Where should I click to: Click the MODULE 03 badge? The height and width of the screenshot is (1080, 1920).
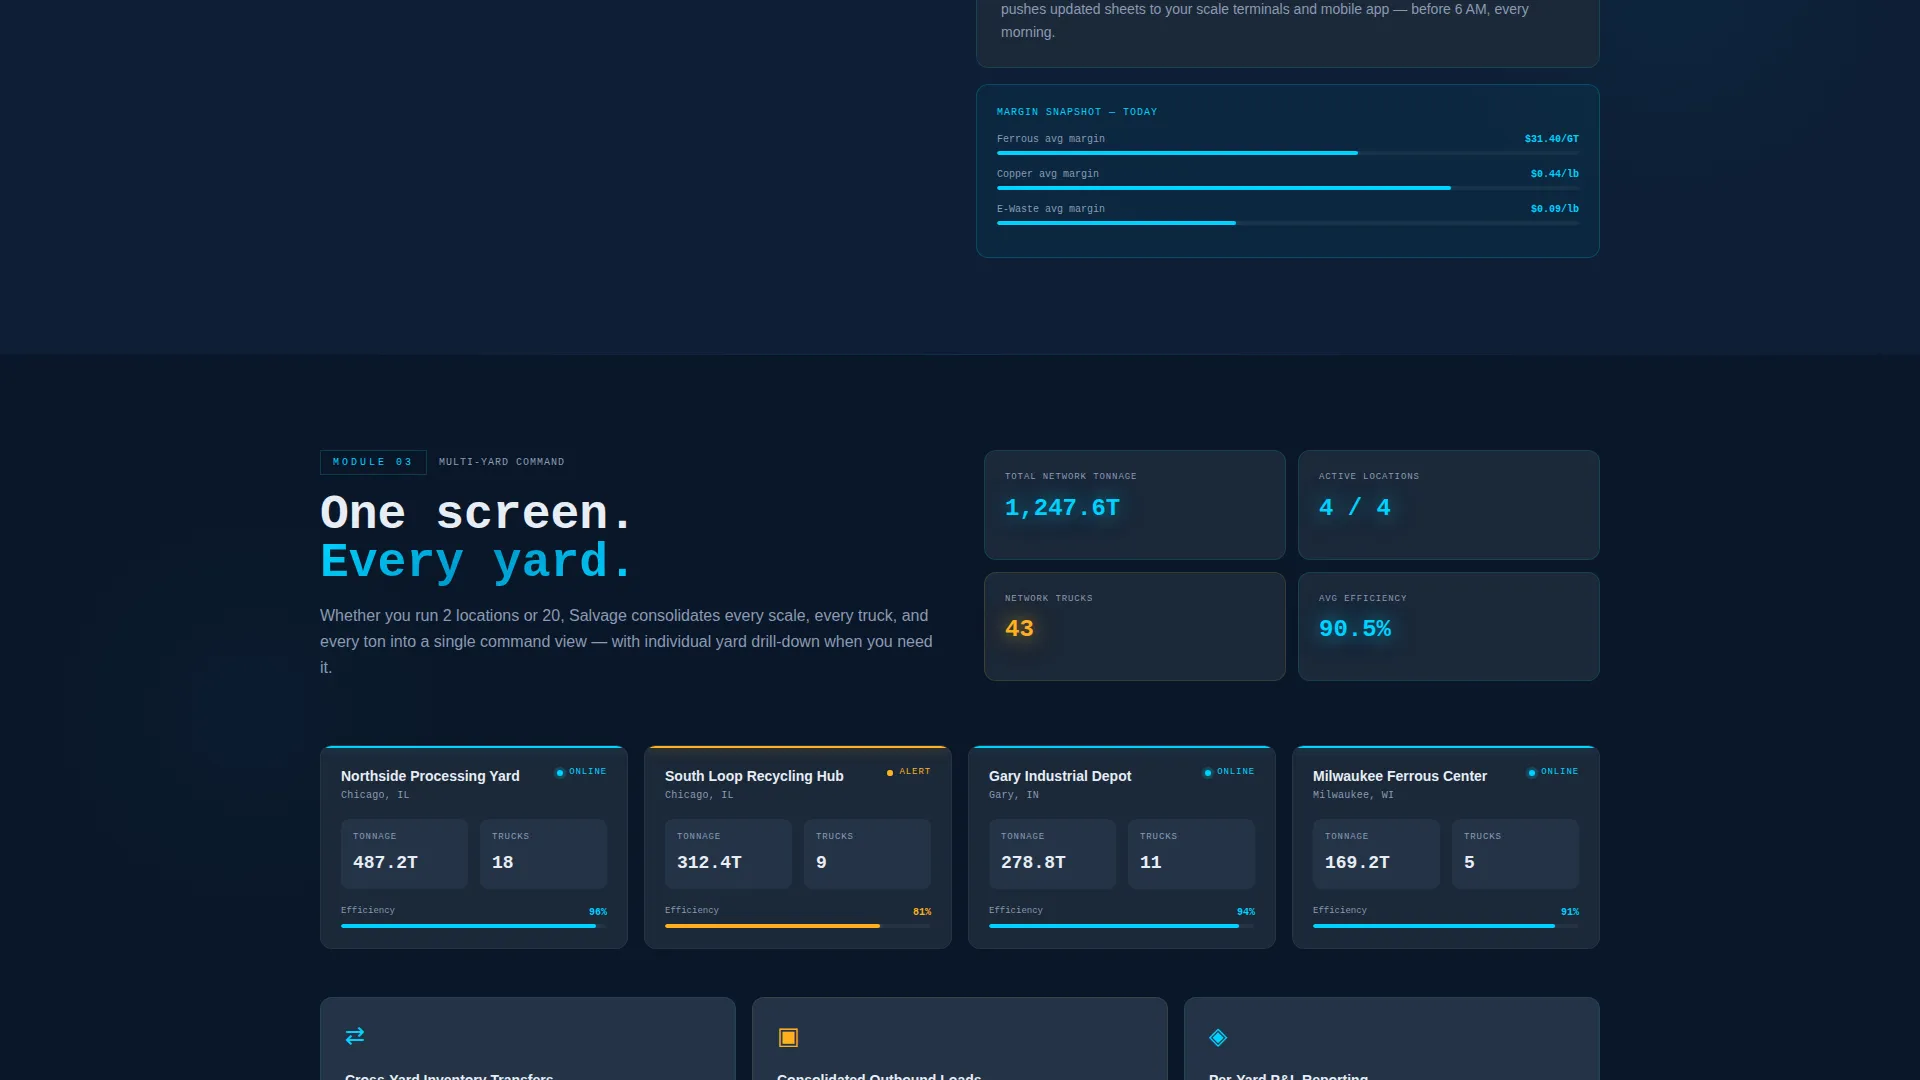373,462
